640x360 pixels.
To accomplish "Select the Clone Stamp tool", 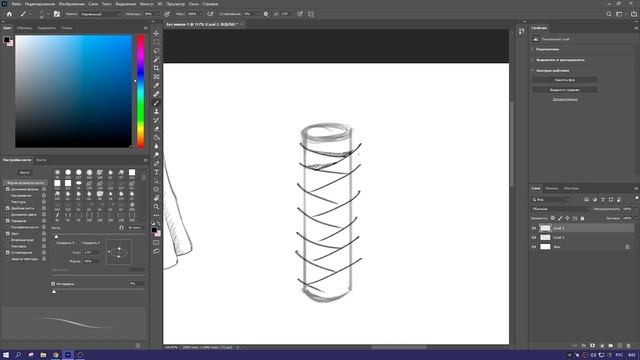I will click(156, 111).
